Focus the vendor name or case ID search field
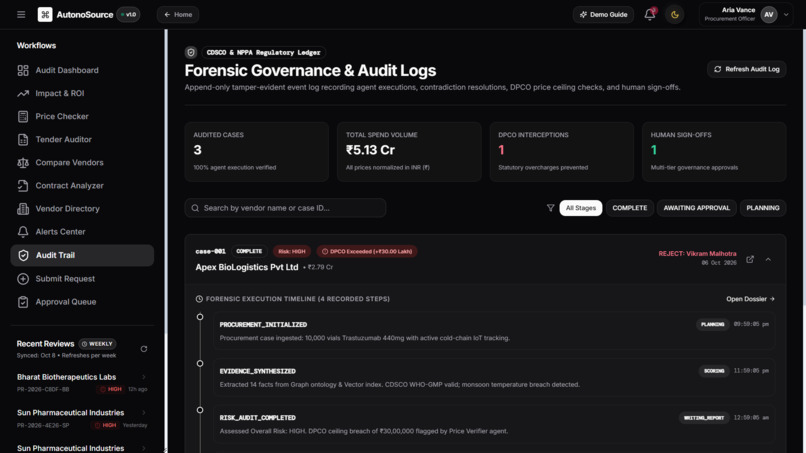806x453 pixels. (285, 208)
